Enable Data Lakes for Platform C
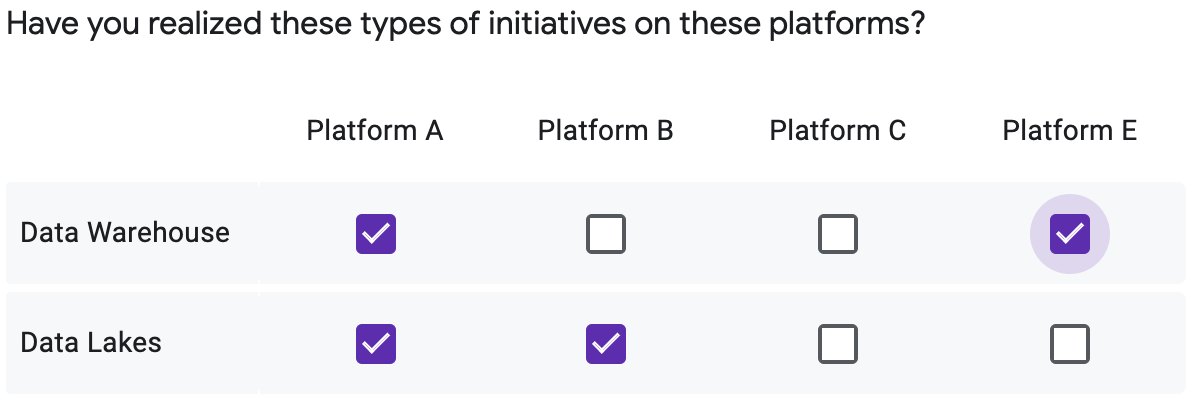Image resolution: width=1196 pixels, height=400 pixels. pos(838,344)
